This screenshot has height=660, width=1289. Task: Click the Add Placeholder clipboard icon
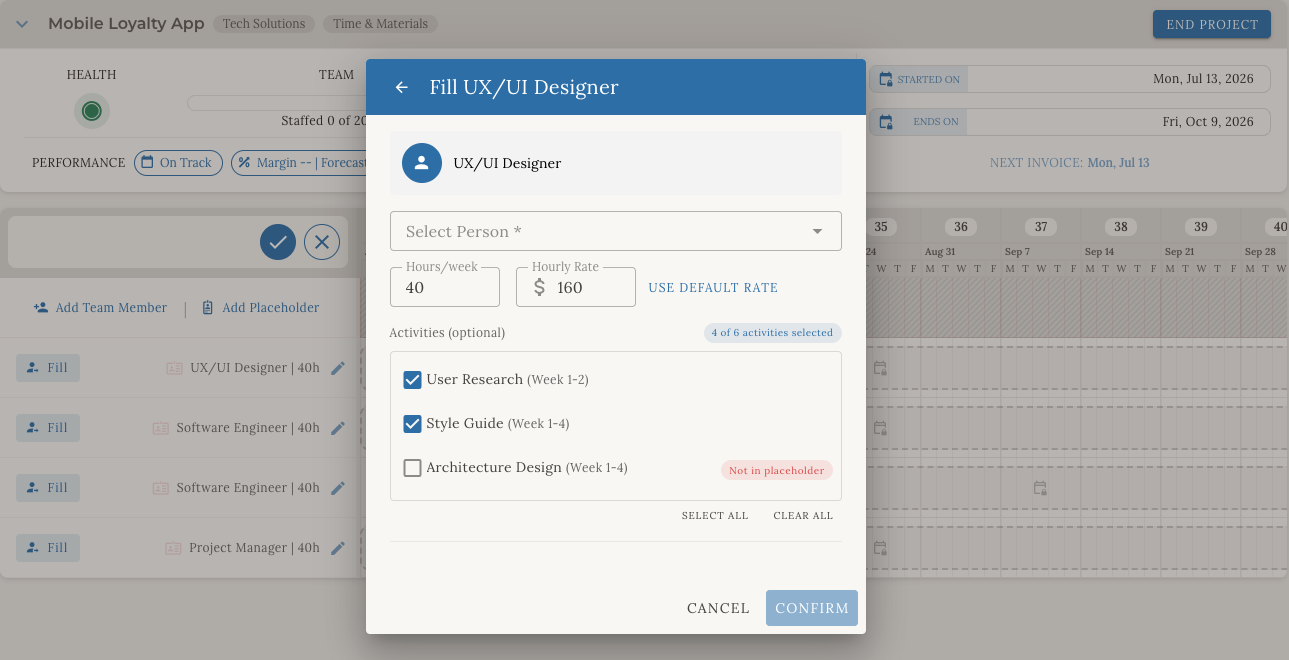pyautogui.click(x=208, y=308)
